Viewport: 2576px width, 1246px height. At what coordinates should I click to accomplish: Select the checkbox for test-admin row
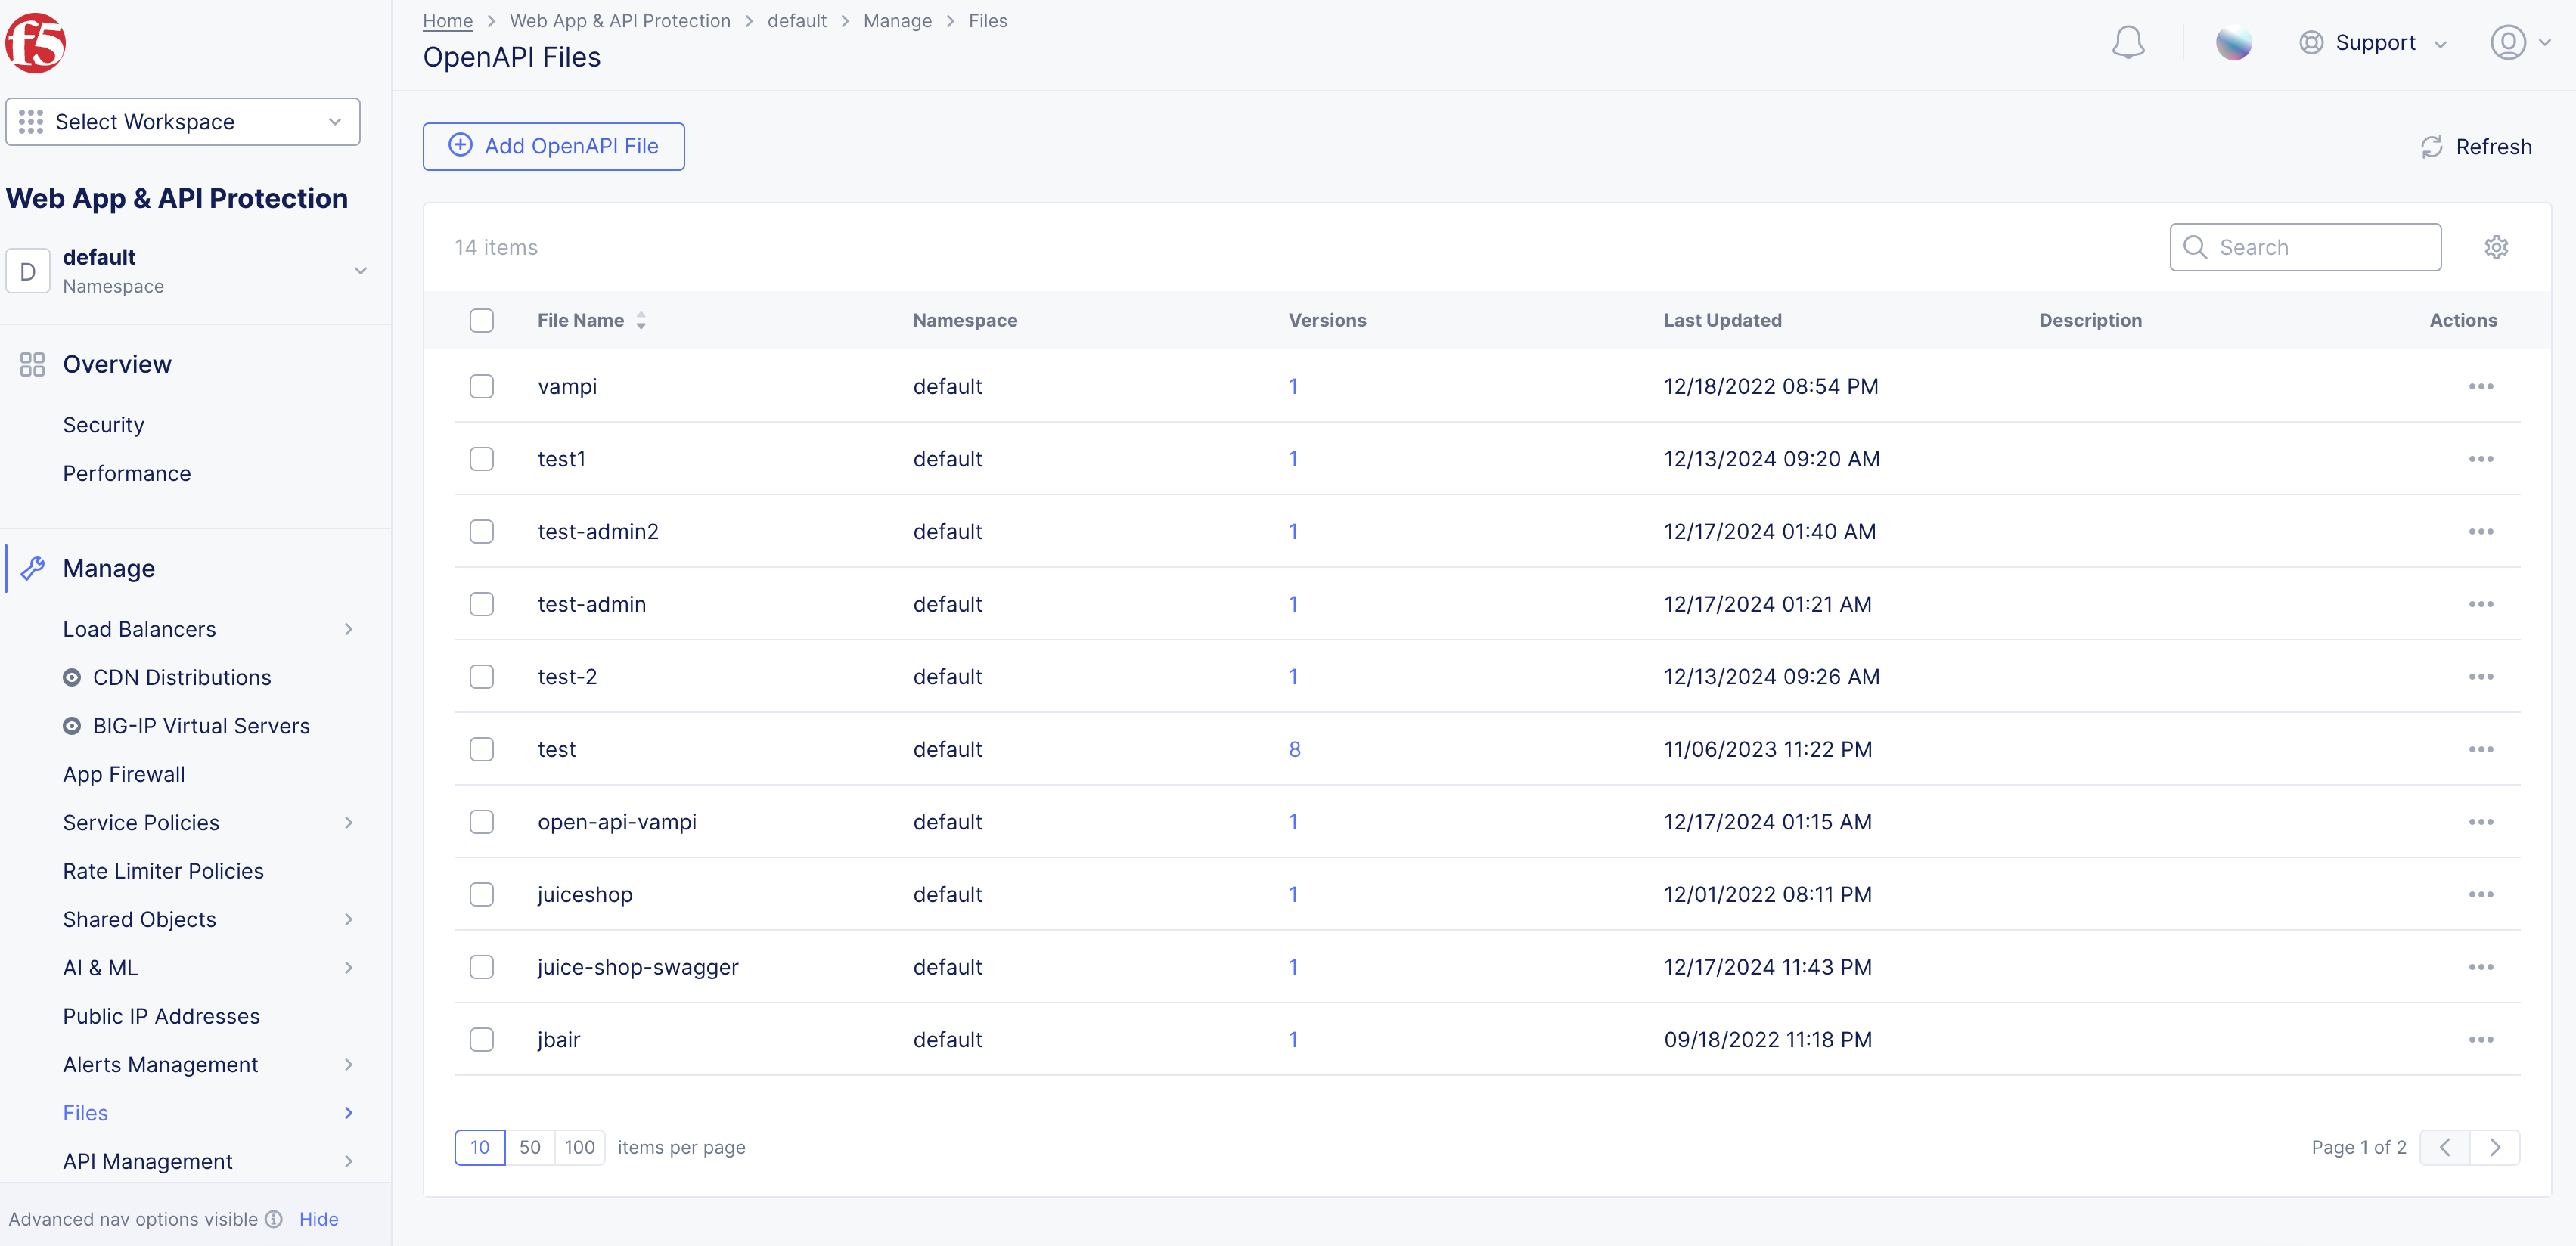pyautogui.click(x=481, y=604)
